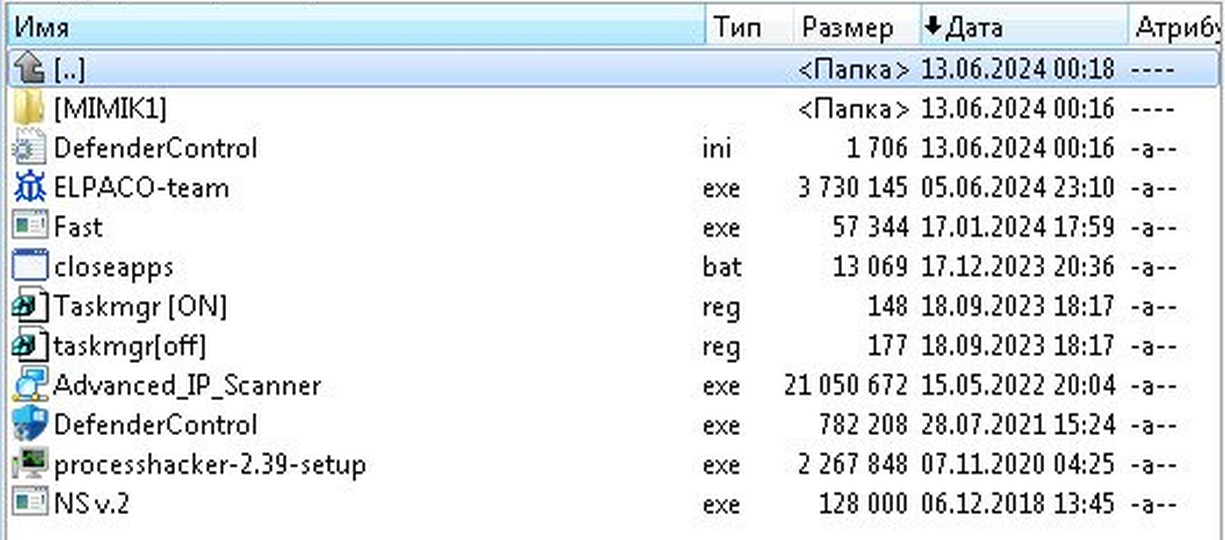The image size is (1225, 540).
Task: Click the size value 3 730 145
Action: [x=853, y=187]
